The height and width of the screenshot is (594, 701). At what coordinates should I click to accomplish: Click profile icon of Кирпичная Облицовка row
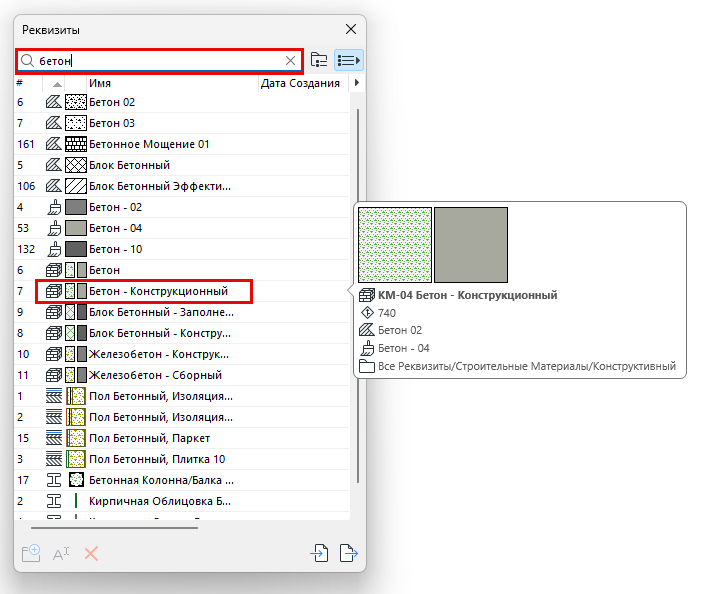tap(54, 501)
